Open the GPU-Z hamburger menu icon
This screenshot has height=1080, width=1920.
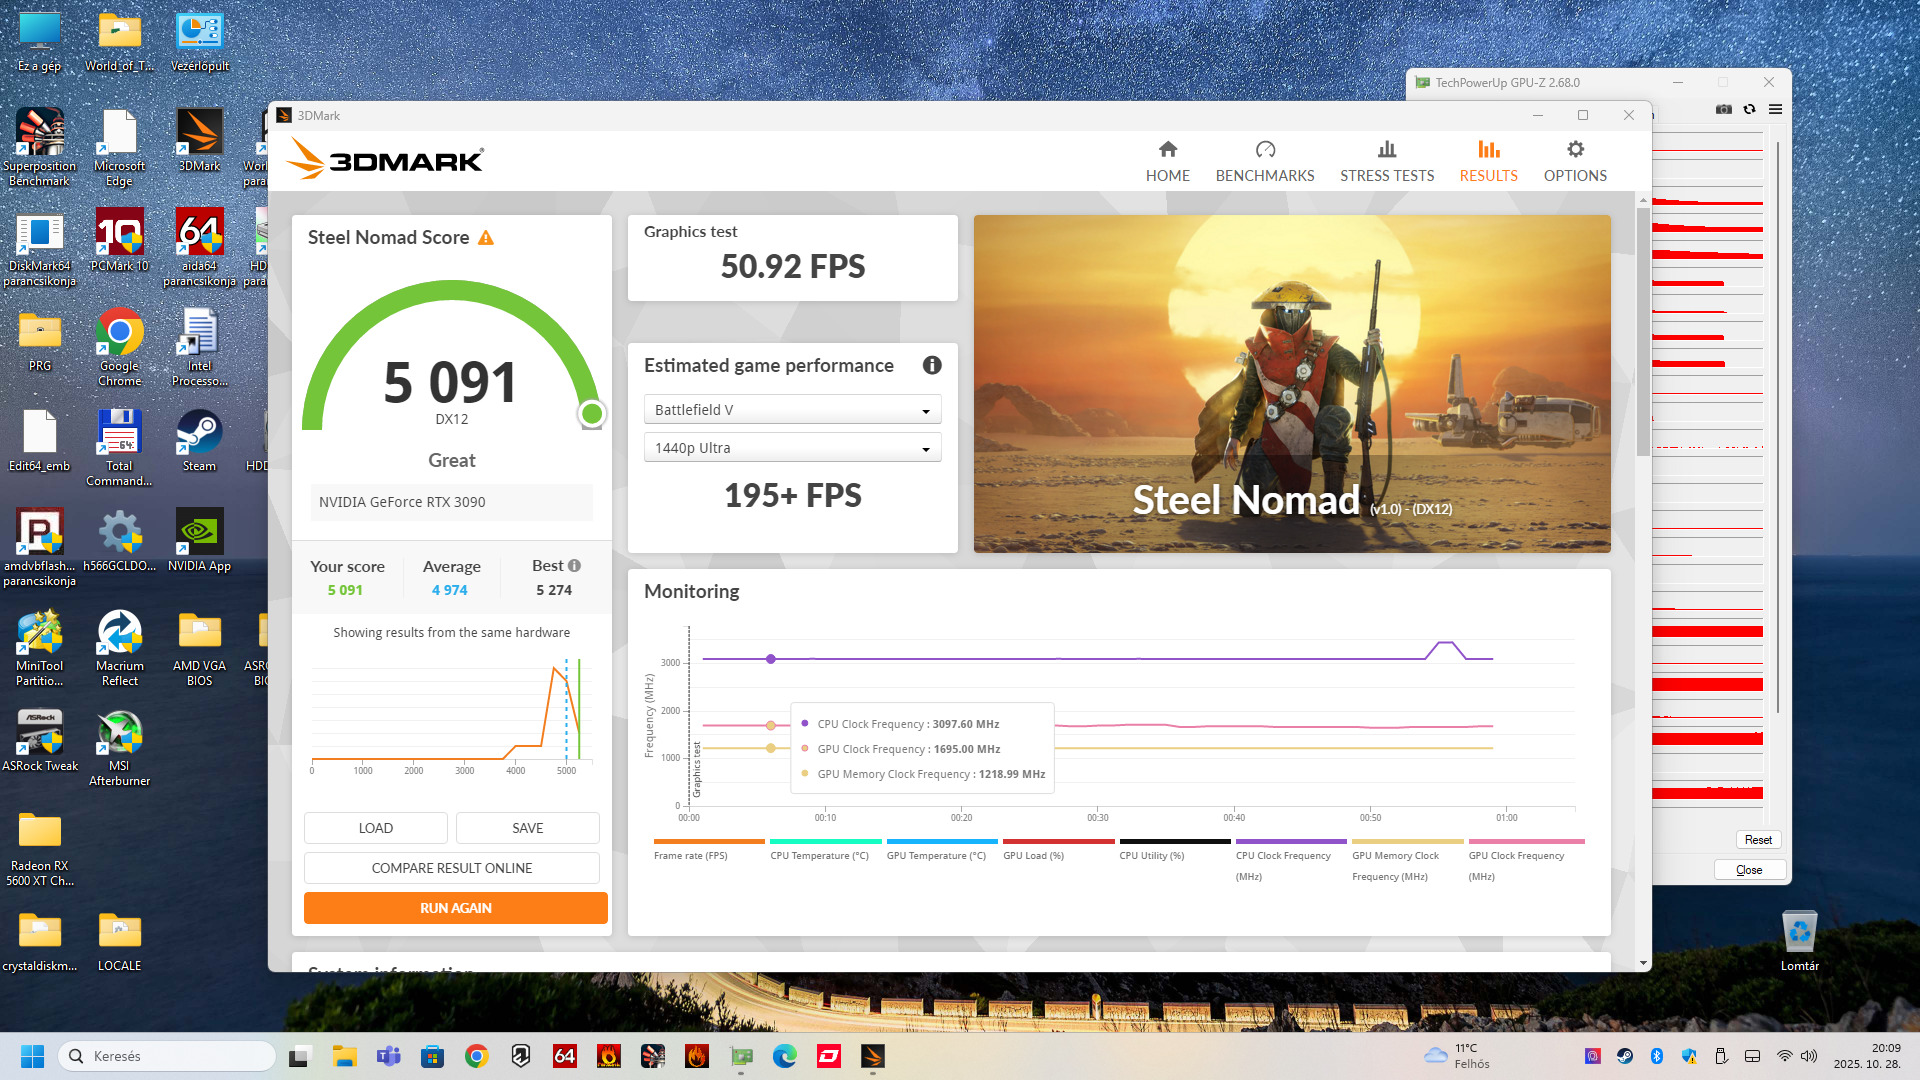coord(1775,109)
